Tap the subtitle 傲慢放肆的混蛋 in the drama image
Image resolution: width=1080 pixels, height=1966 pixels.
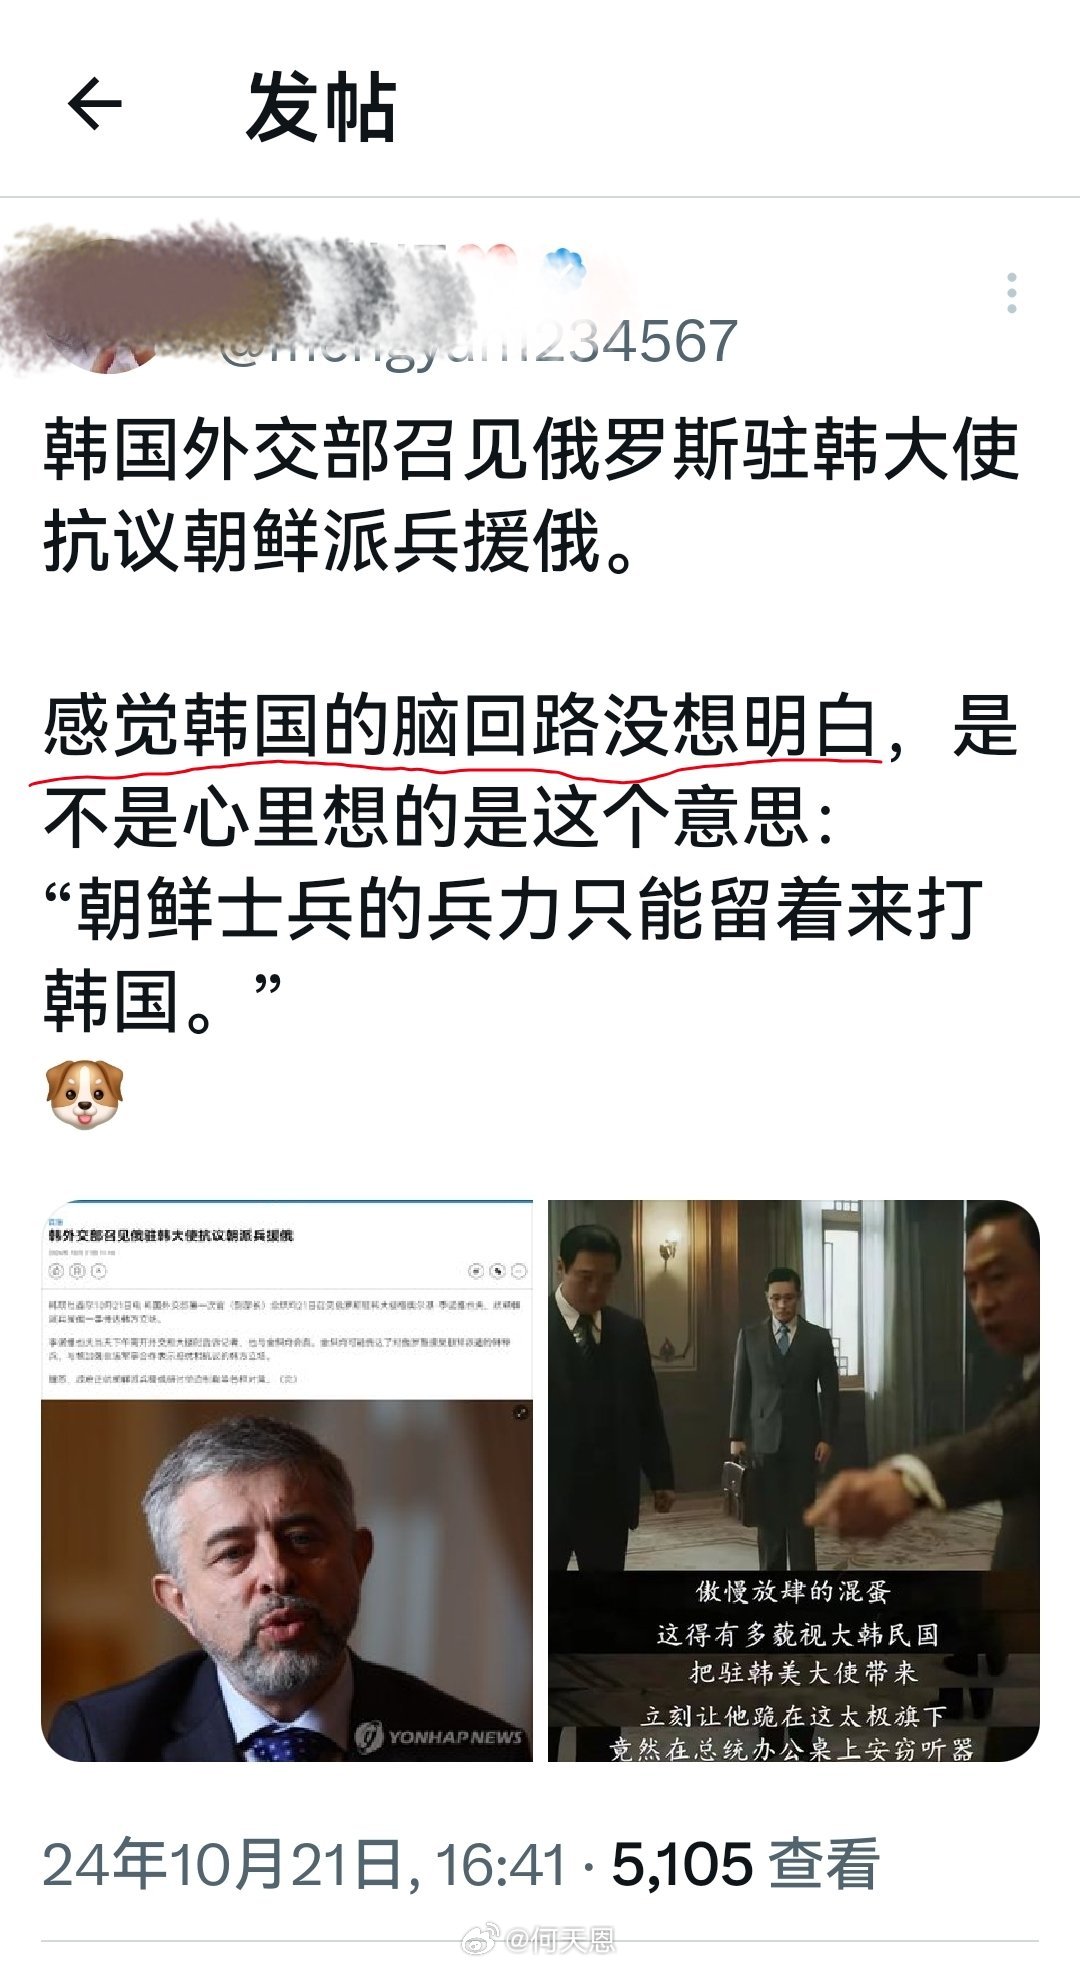pos(793,1591)
